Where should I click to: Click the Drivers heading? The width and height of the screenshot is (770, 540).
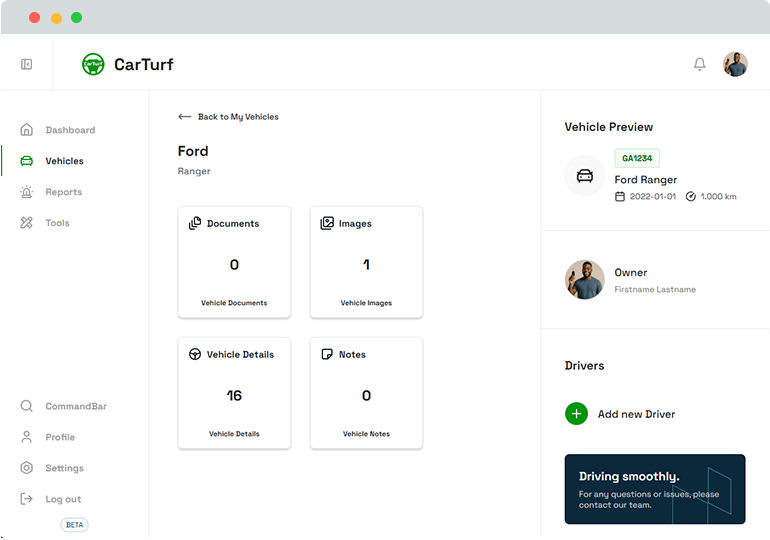pyautogui.click(x=584, y=365)
